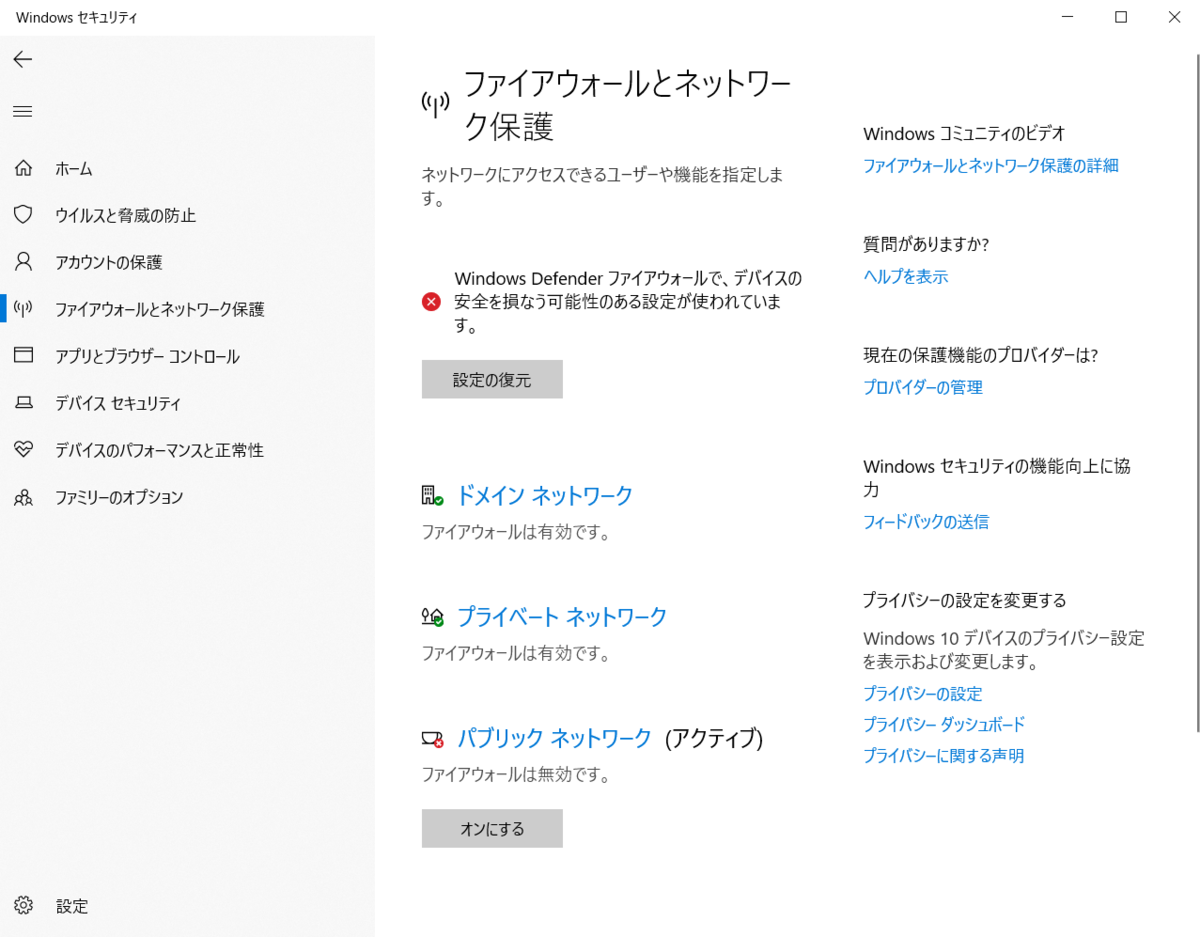Click the domain network building icon
Screen dimensions: 1200x937
click(x=432, y=495)
